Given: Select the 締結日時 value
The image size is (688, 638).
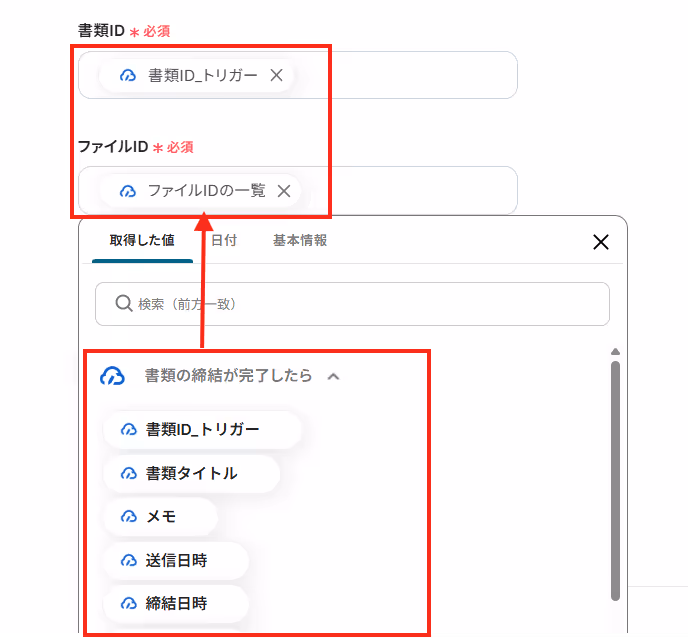Looking at the screenshot, I should pyautogui.click(x=176, y=603).
